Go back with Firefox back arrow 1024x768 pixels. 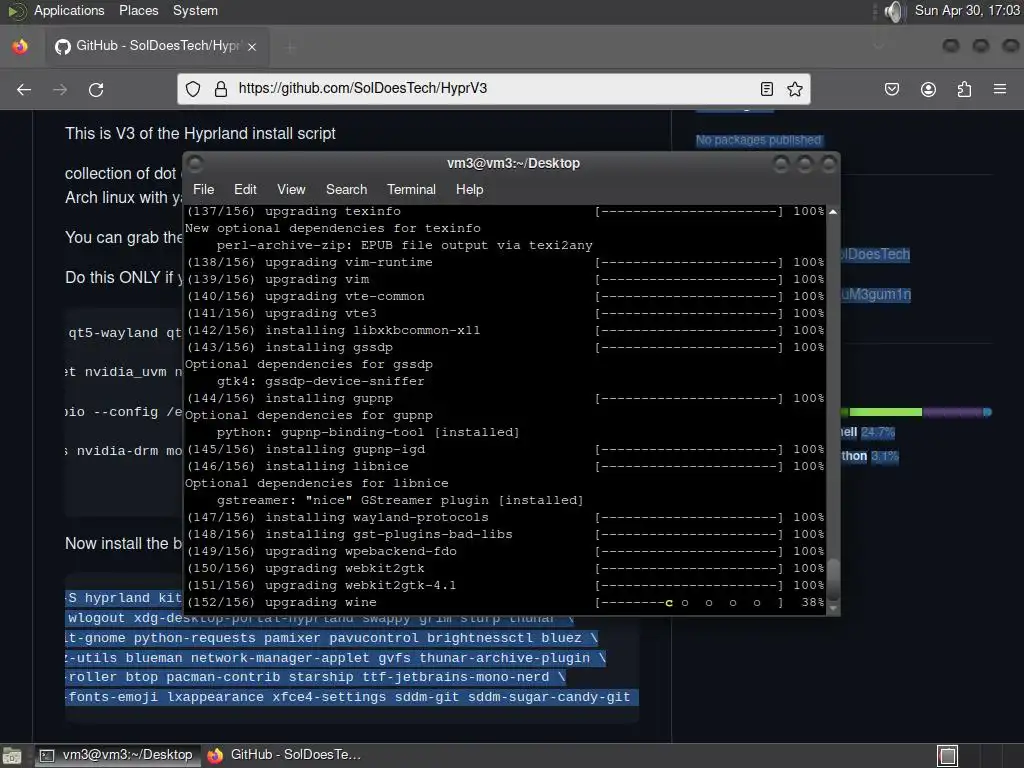tap(24, 89)
